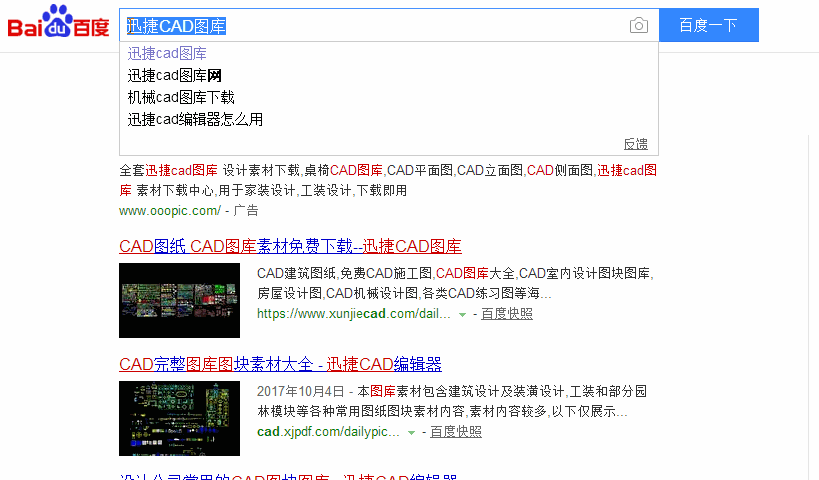Image resolution: width=819 pixels, height=480 pixels.
Task: Click the 反馈 feedback link
Action: coord(636,144)
